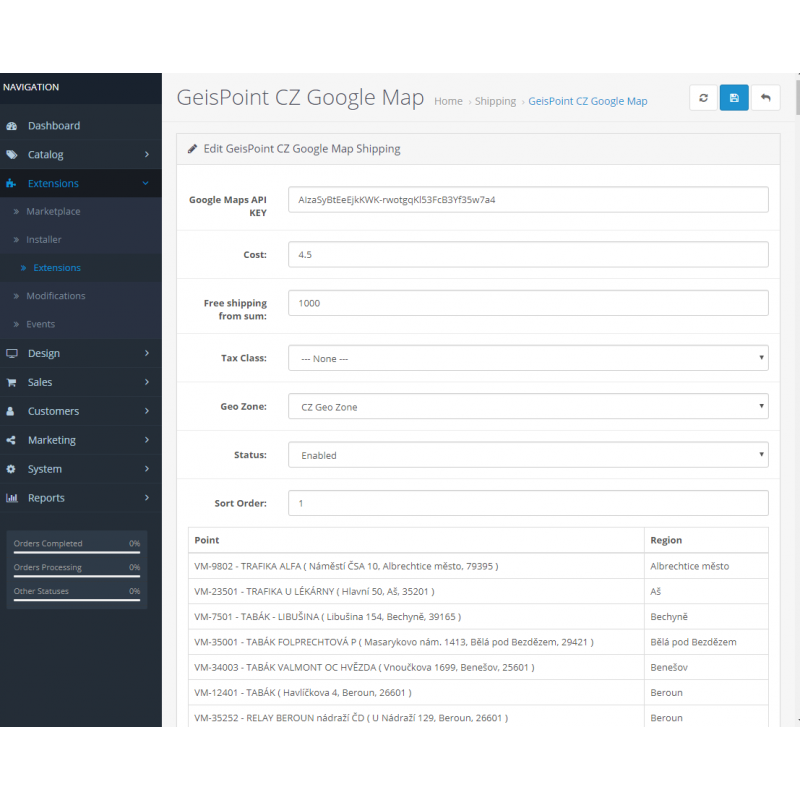
Task: Click the Google Maps API KEY field
Action: [528, 200]
